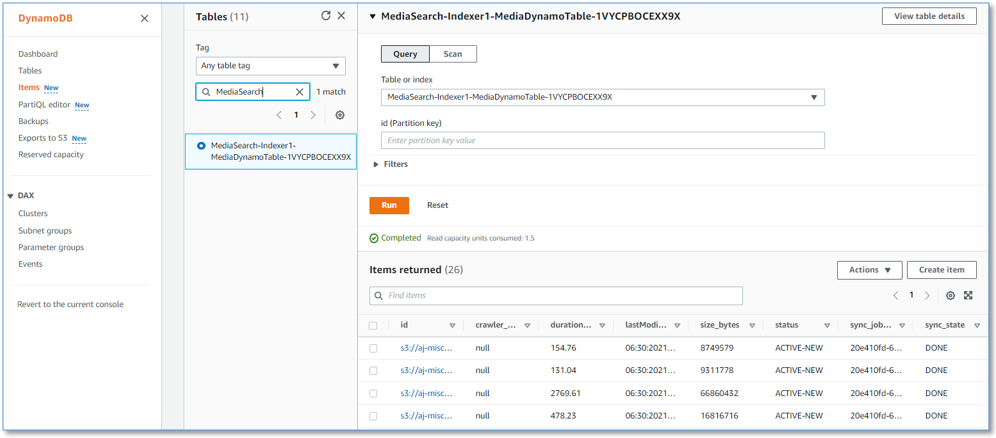The width and height of the screenshot is (996, 438).
Task: Focus the Find items search box
Action: coord(556,296)
